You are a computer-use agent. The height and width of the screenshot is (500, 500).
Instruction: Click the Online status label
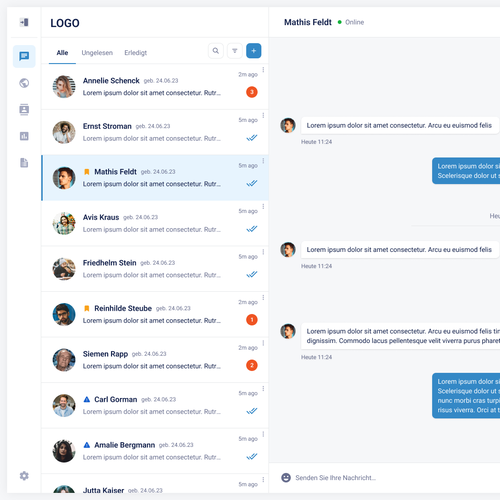pos(354,22)
